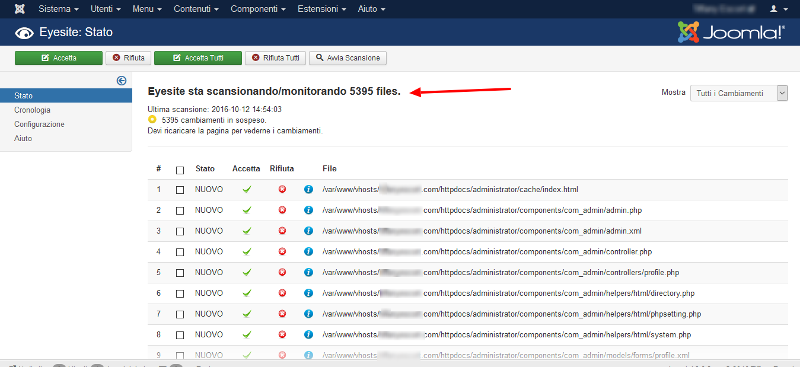800x367 pixels.
Task: Open the Sistema menu
Action: pos(58,9)
